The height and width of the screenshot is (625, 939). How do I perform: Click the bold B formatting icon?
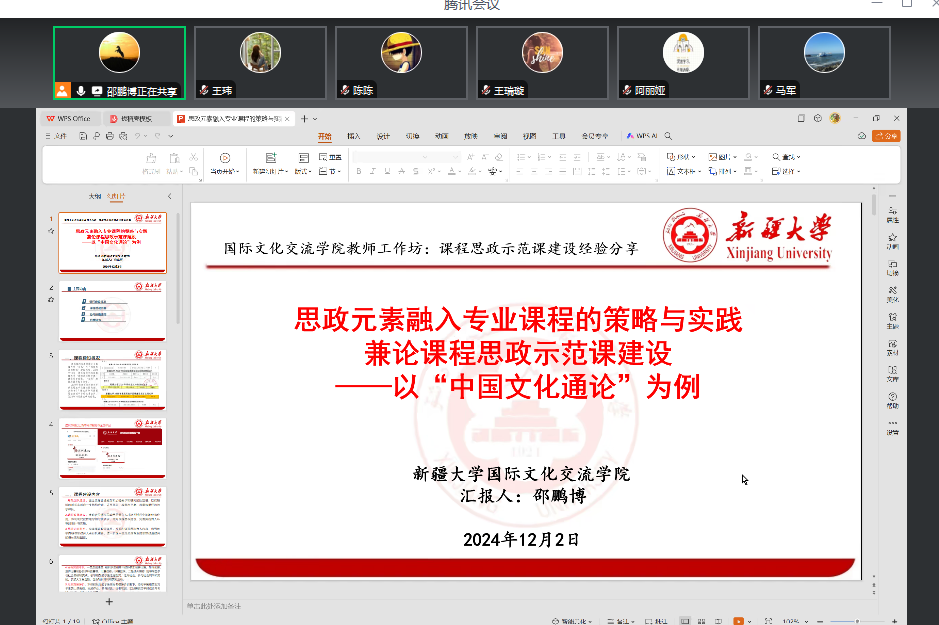point(358,172)
